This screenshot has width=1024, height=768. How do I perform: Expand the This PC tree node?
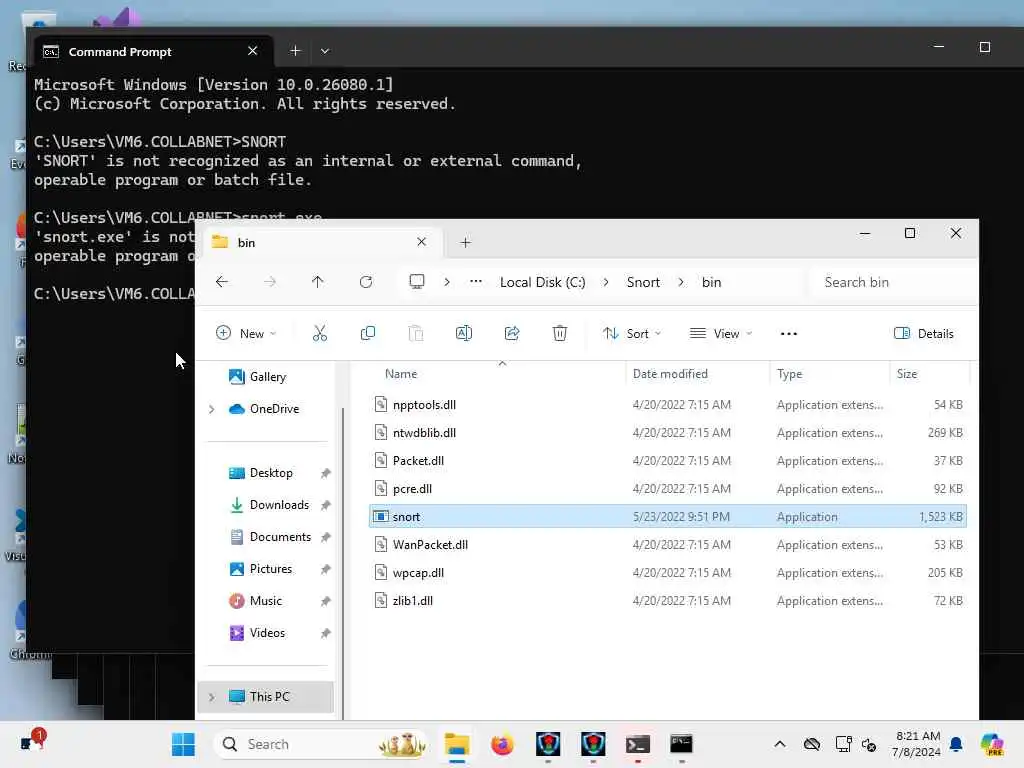pos(212,697)
